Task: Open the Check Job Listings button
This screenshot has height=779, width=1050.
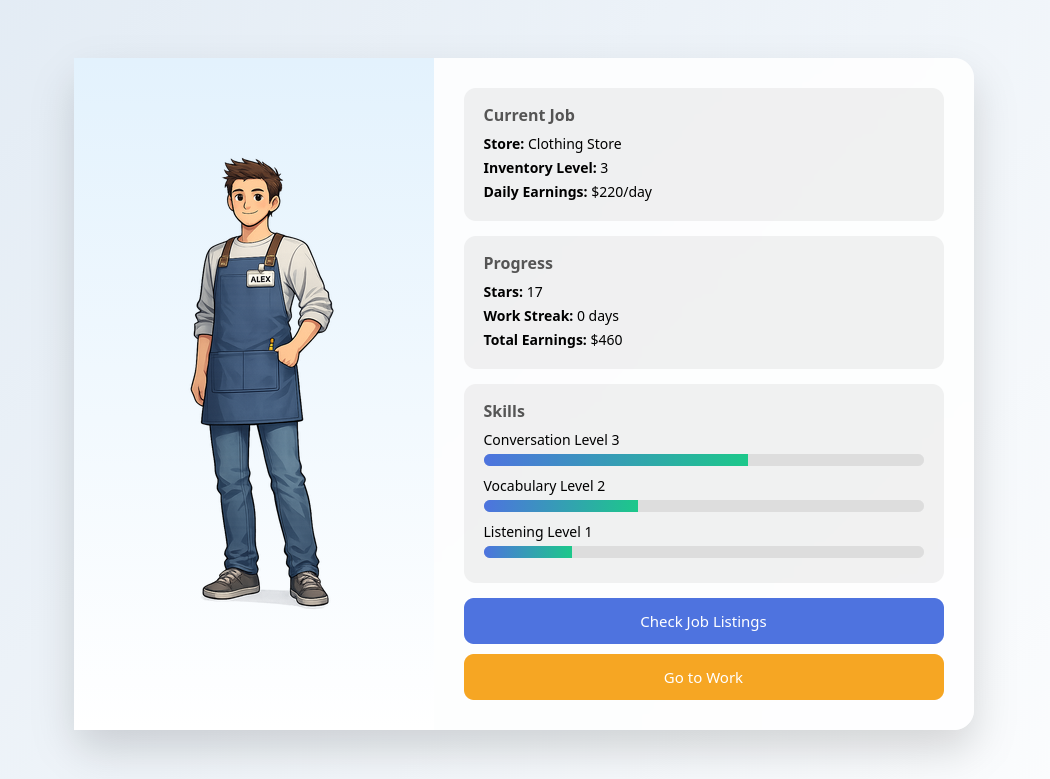Action: (703, 621)
